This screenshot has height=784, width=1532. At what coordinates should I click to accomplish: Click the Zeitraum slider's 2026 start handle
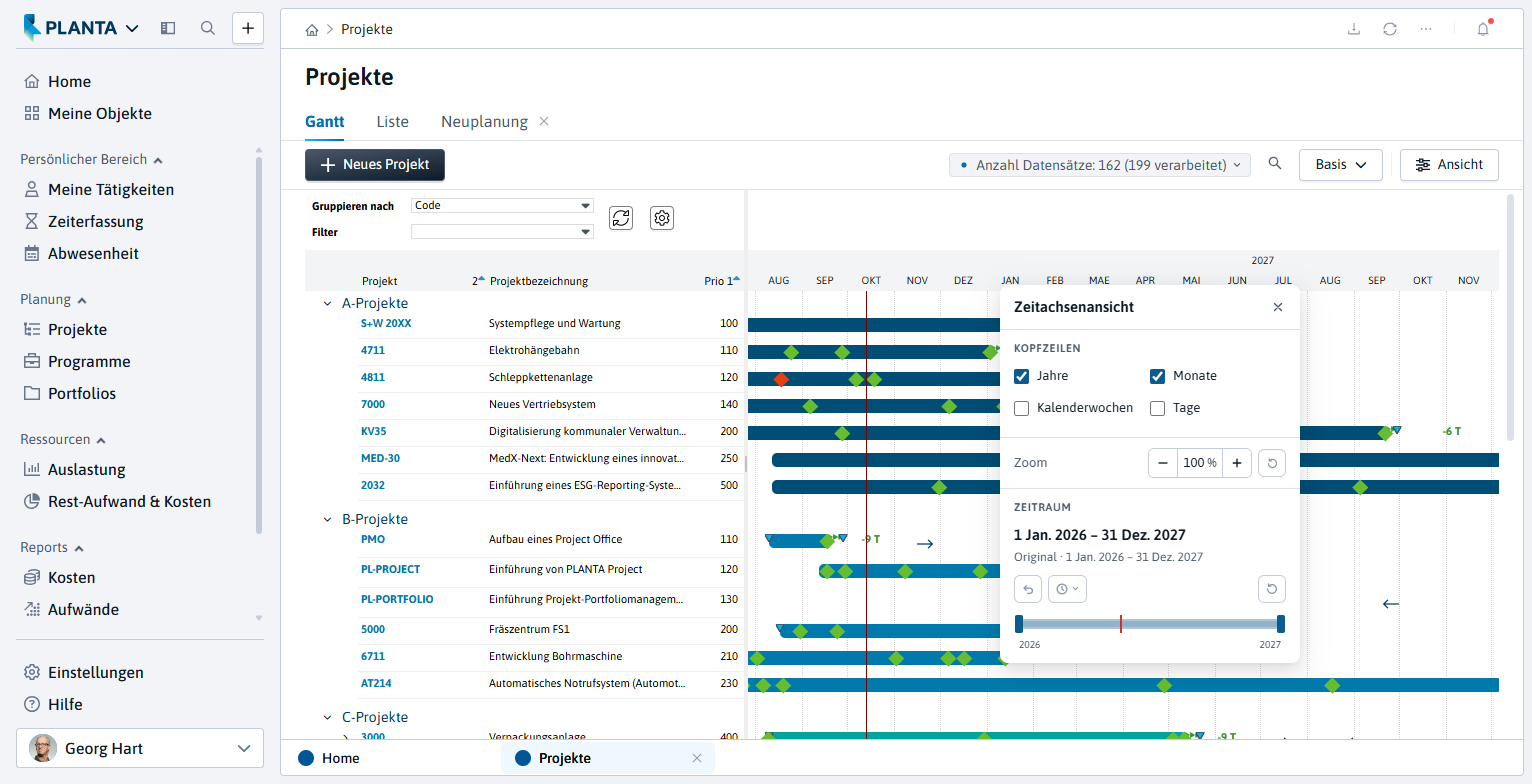coord(1019,624)
